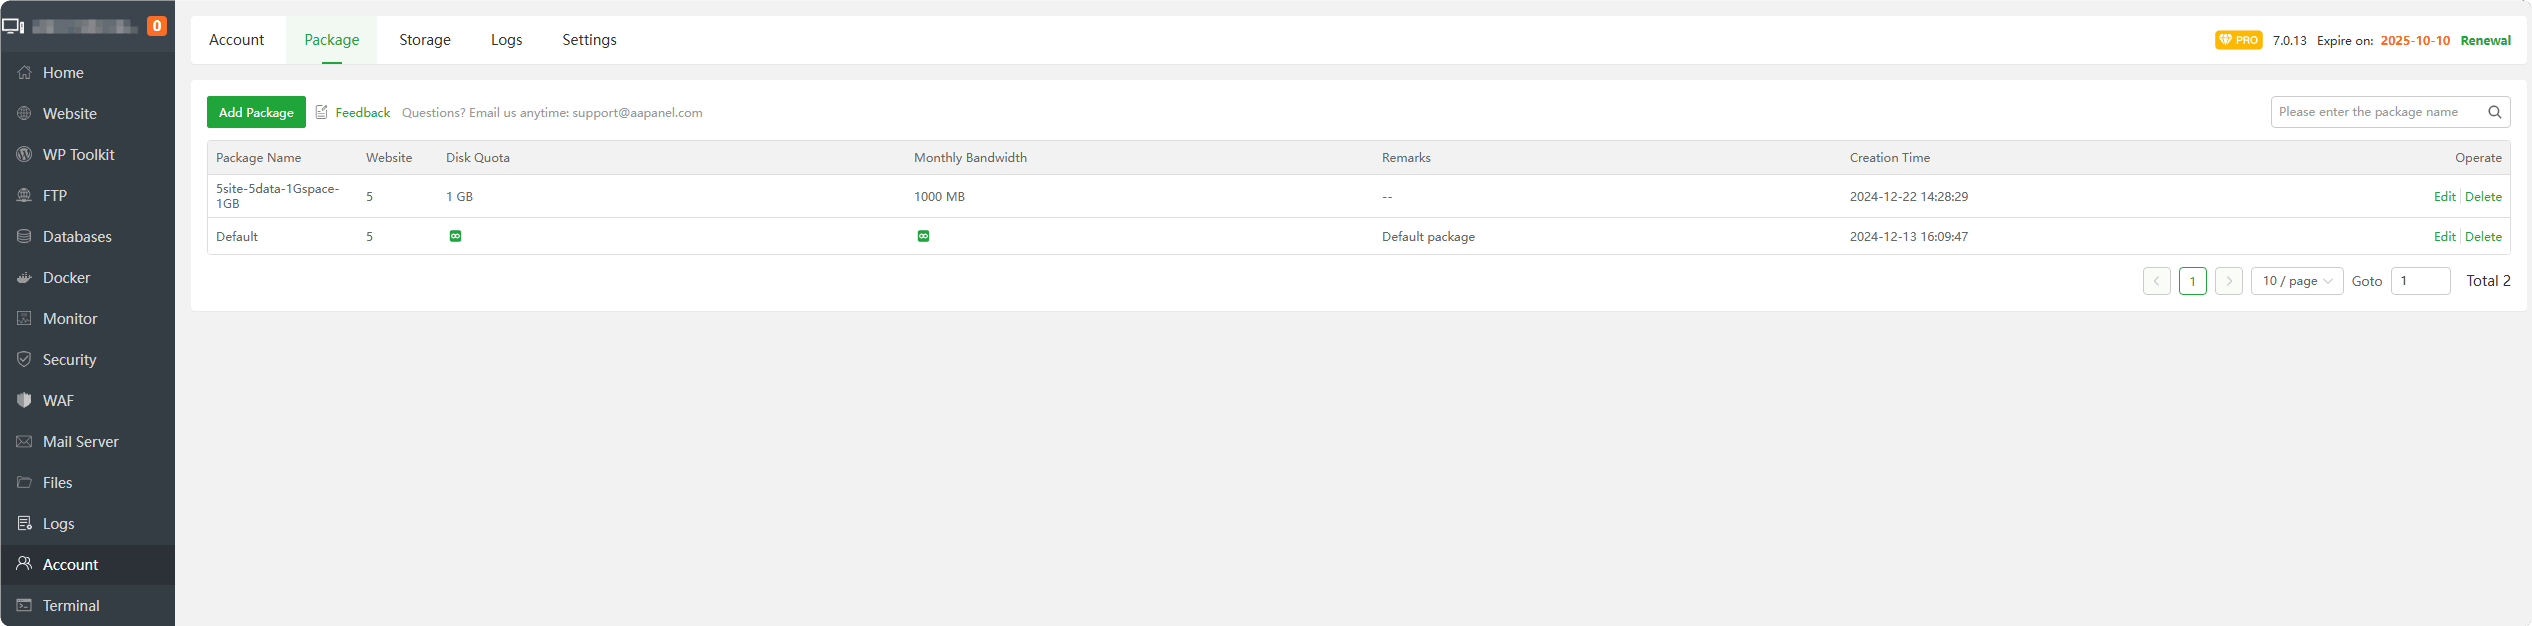The width and height of the screenshot is (2532, 626).
Task: Open the WAF shield icon
Action: [x=24, y=401]
